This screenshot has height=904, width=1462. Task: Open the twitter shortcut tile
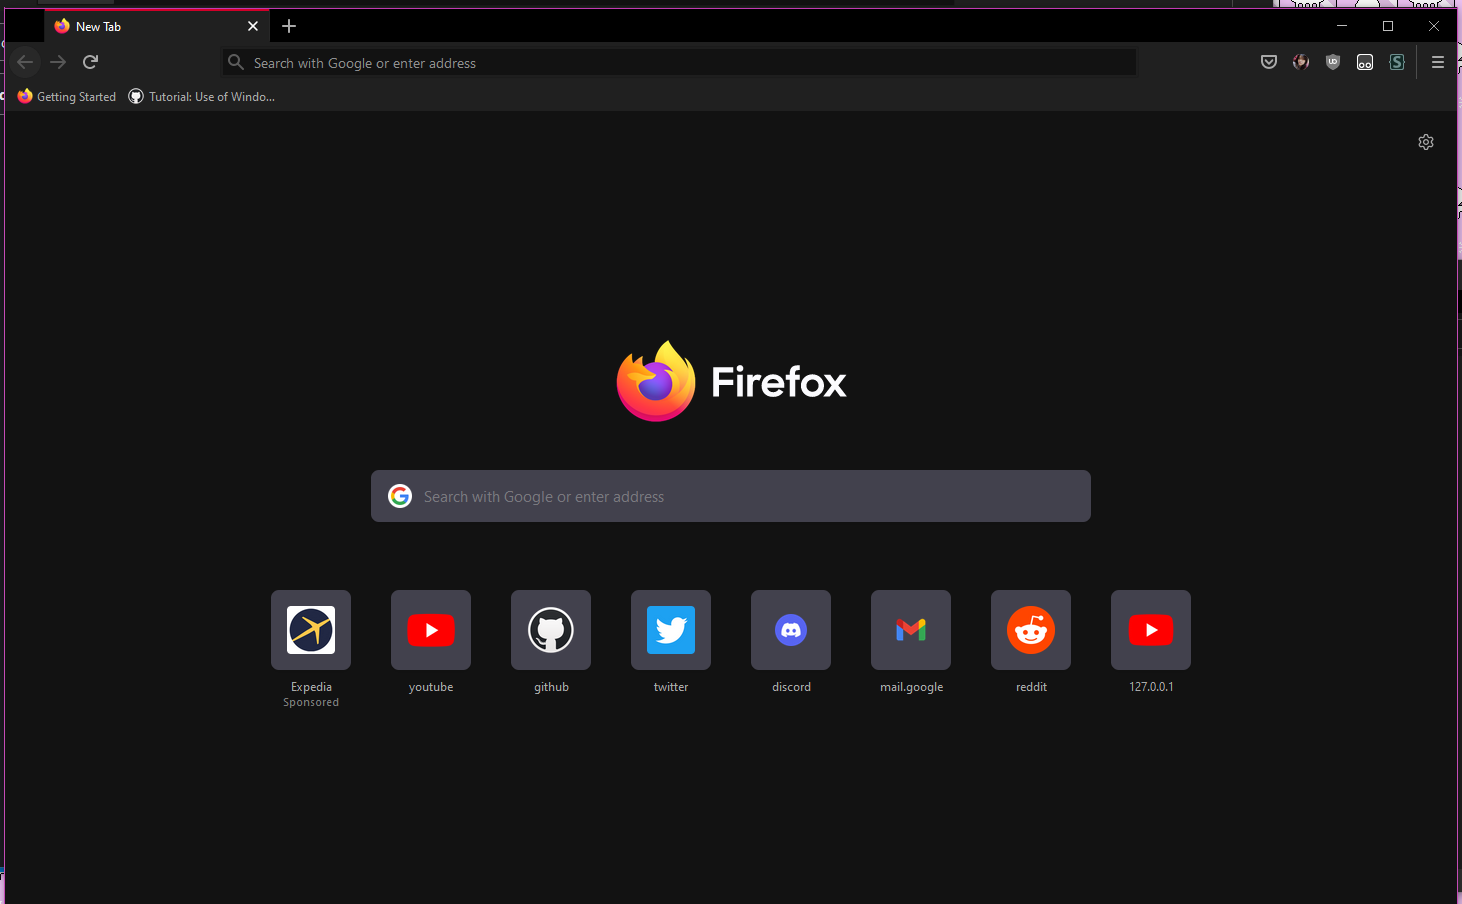coord(671,630)
